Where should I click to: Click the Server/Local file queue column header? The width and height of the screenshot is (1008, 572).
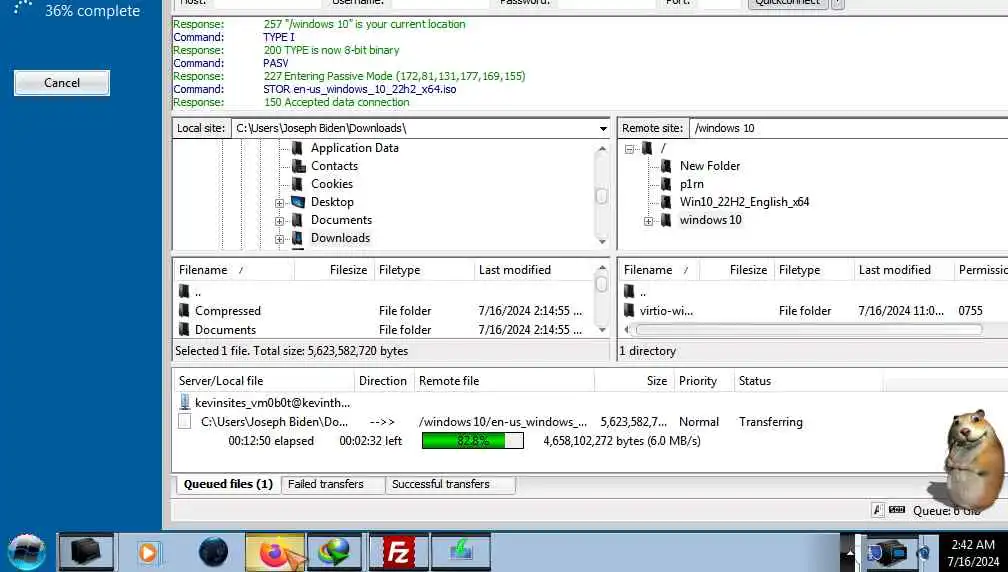264,381
